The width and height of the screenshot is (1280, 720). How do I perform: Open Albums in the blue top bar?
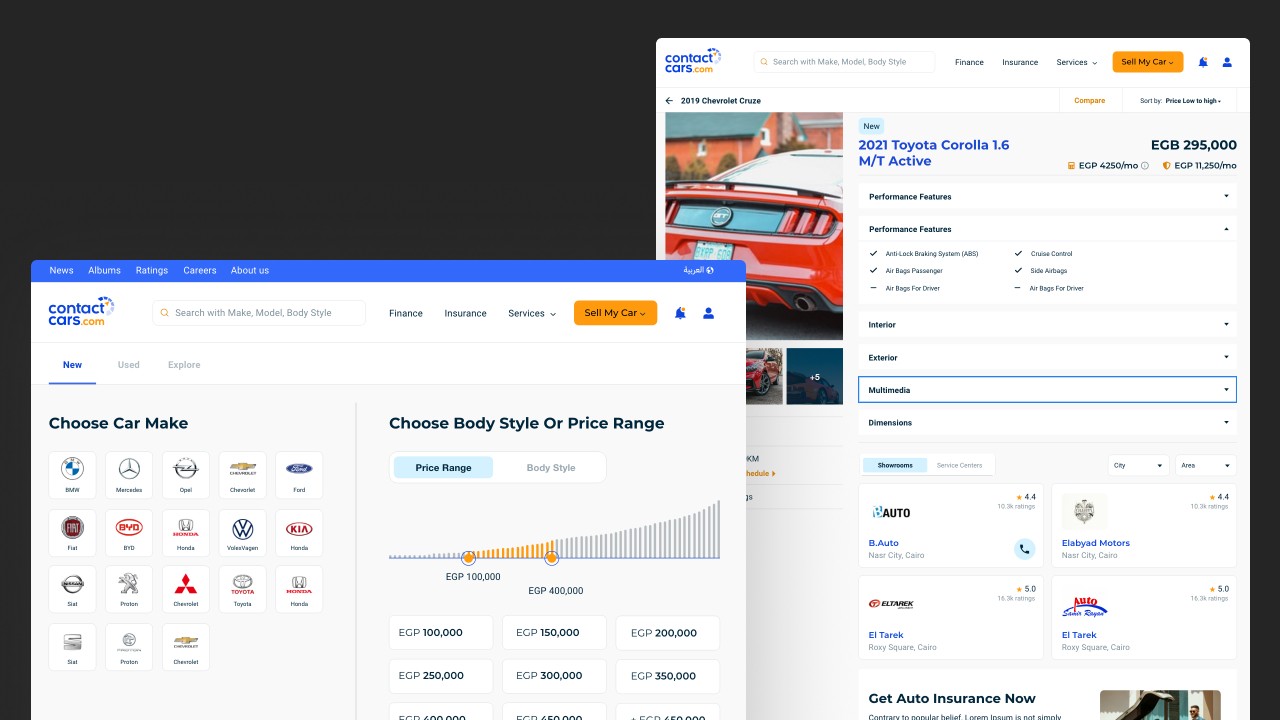[x=104, y=270]
